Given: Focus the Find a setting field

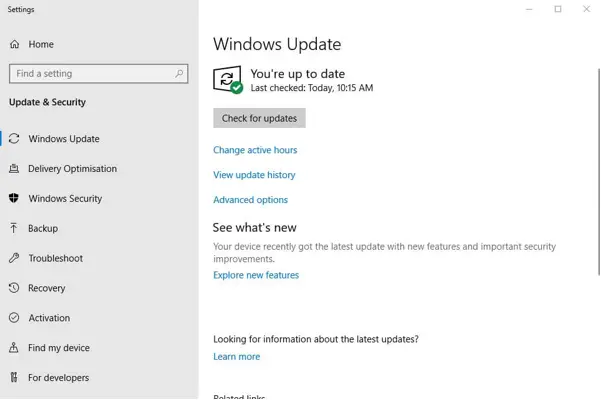Looking at the screenshot, I should [x=99, y=74].
